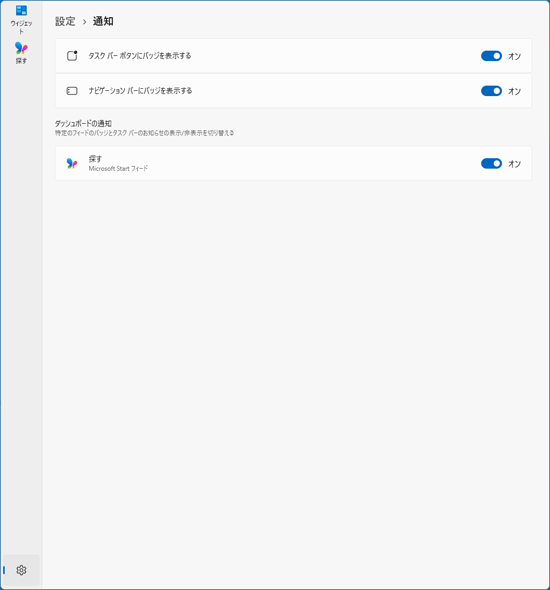Click the navigation bar badge icon
This screenshot has width=550, height=590.
(x=72, y=91)
